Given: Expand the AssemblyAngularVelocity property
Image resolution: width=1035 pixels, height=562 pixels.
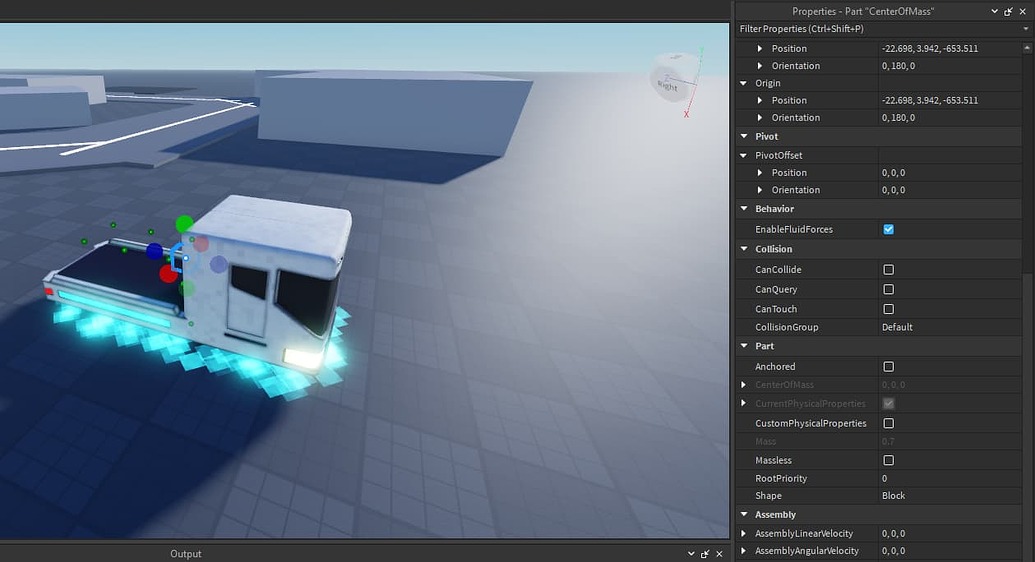Looking at the screenshot, I should (x=744, y=551).
